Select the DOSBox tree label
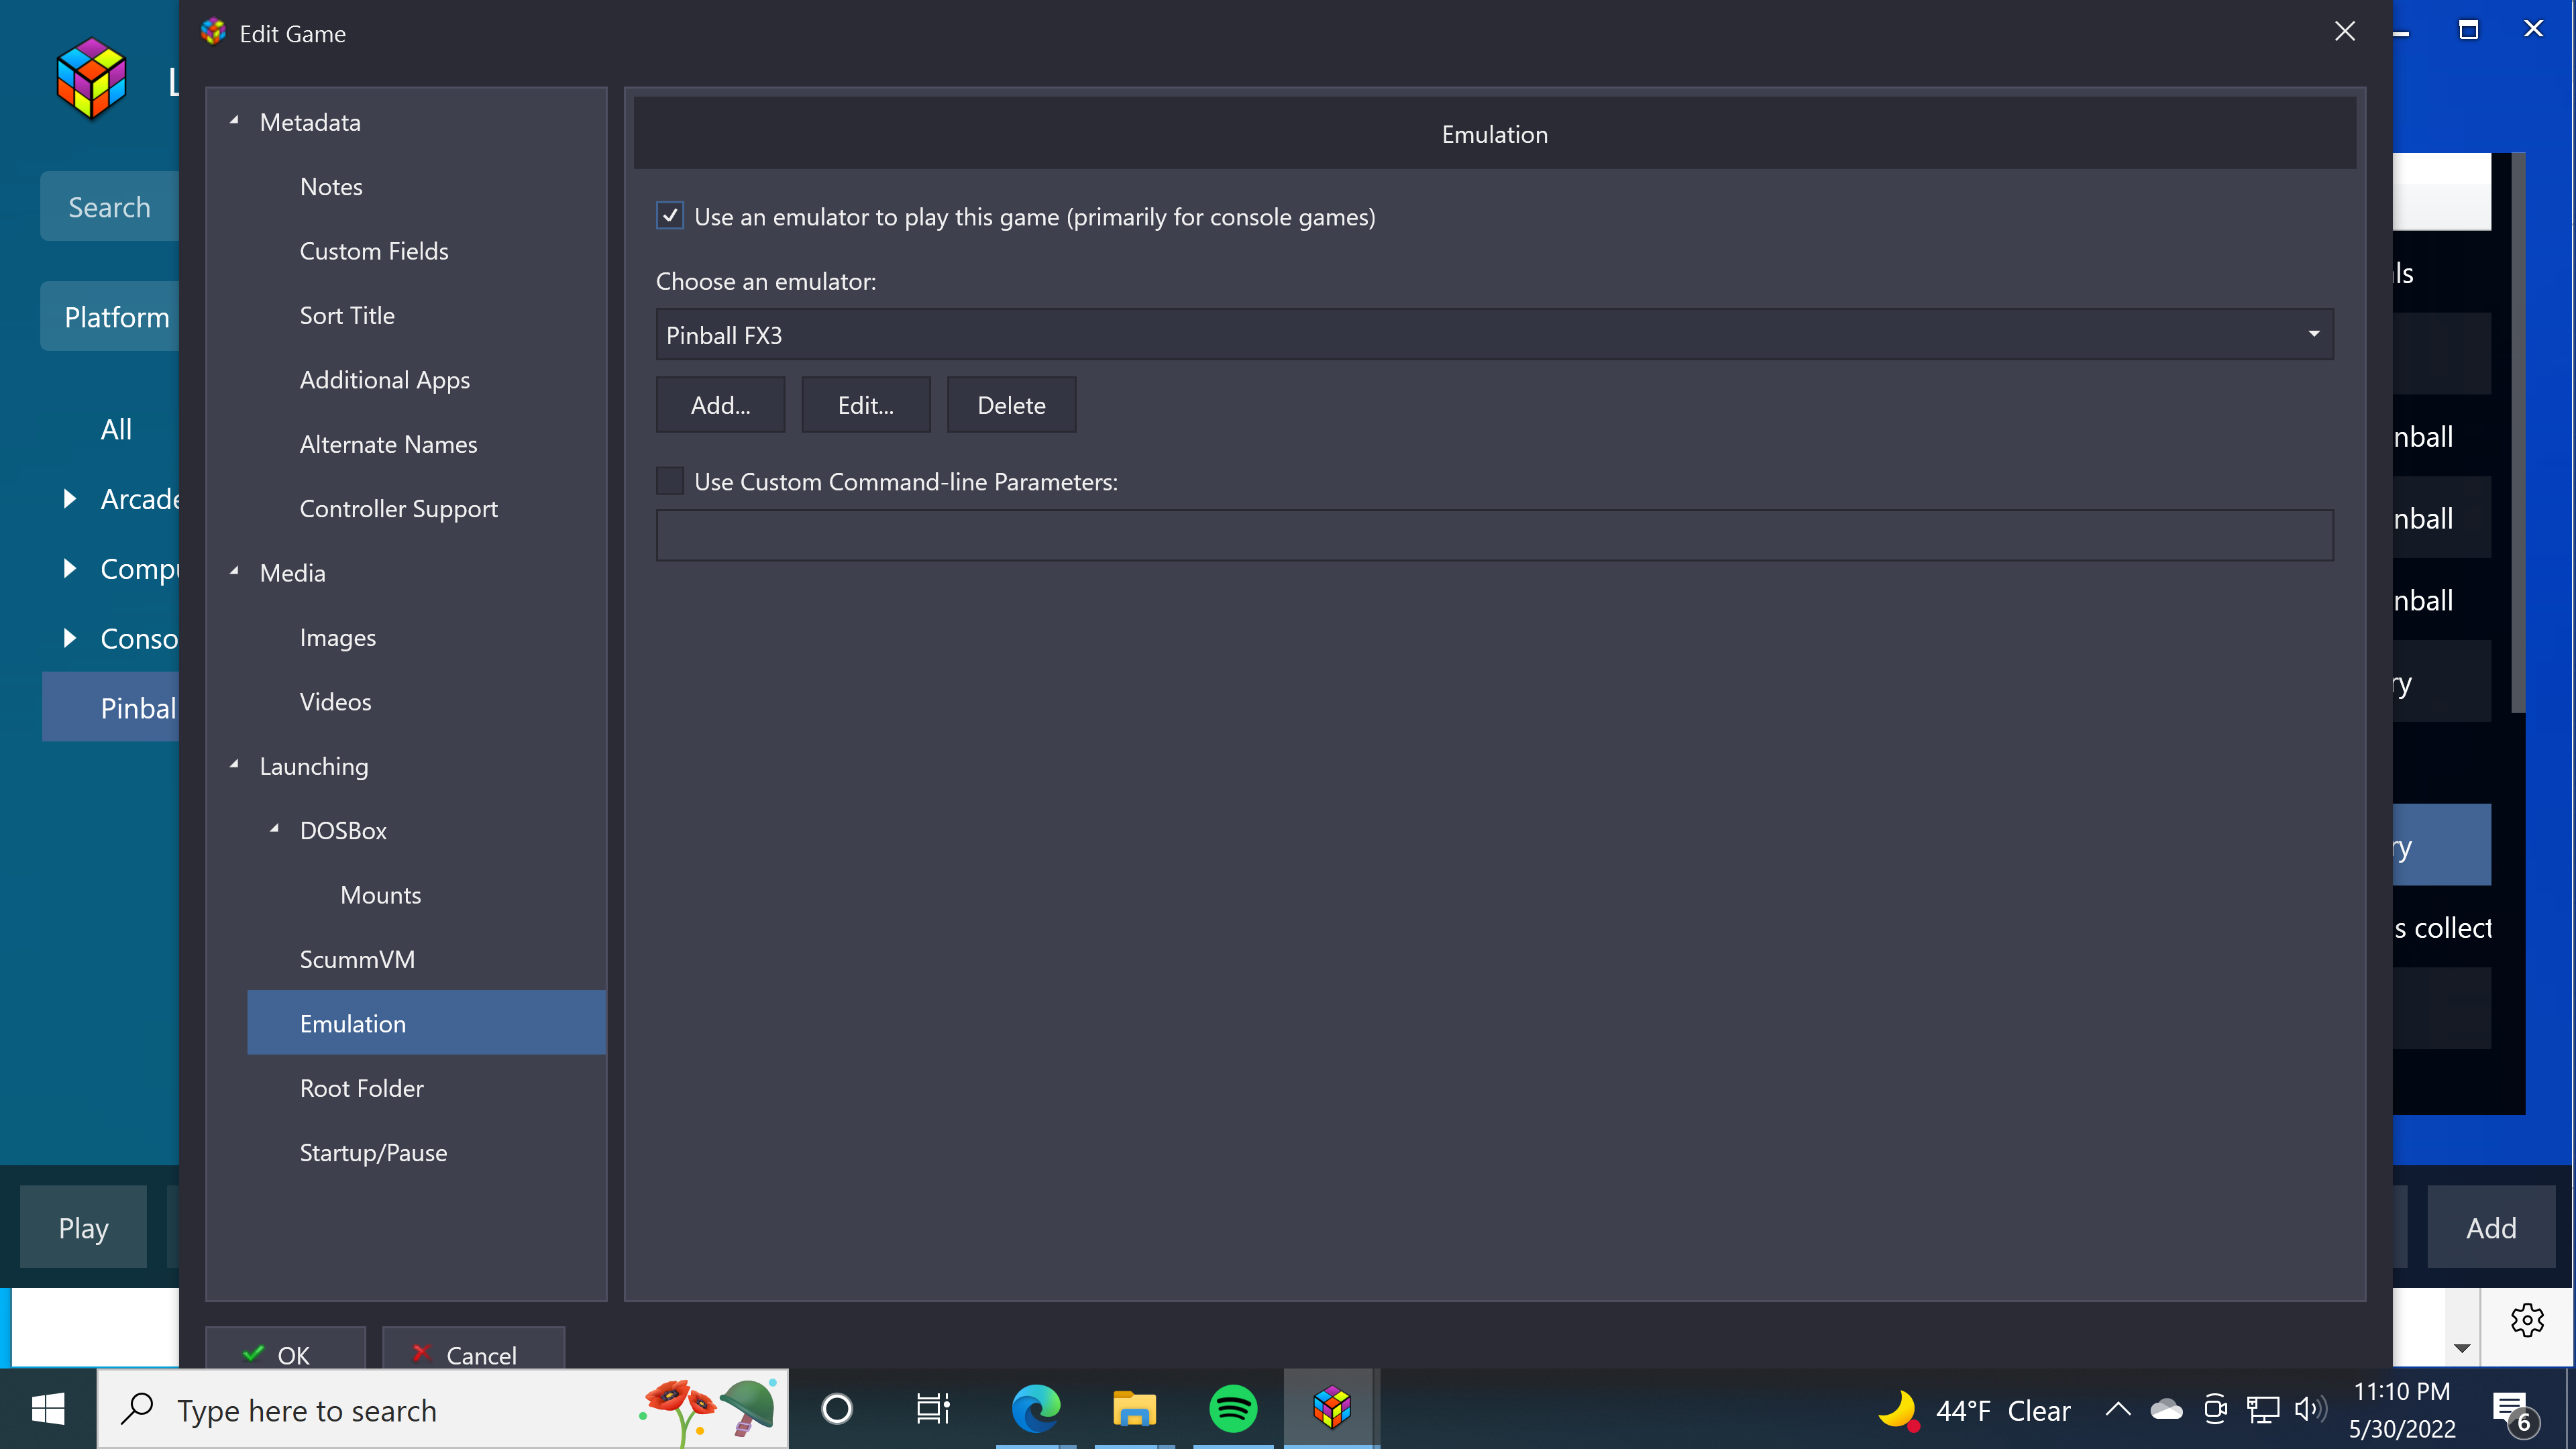 click(x=343, y=830)
